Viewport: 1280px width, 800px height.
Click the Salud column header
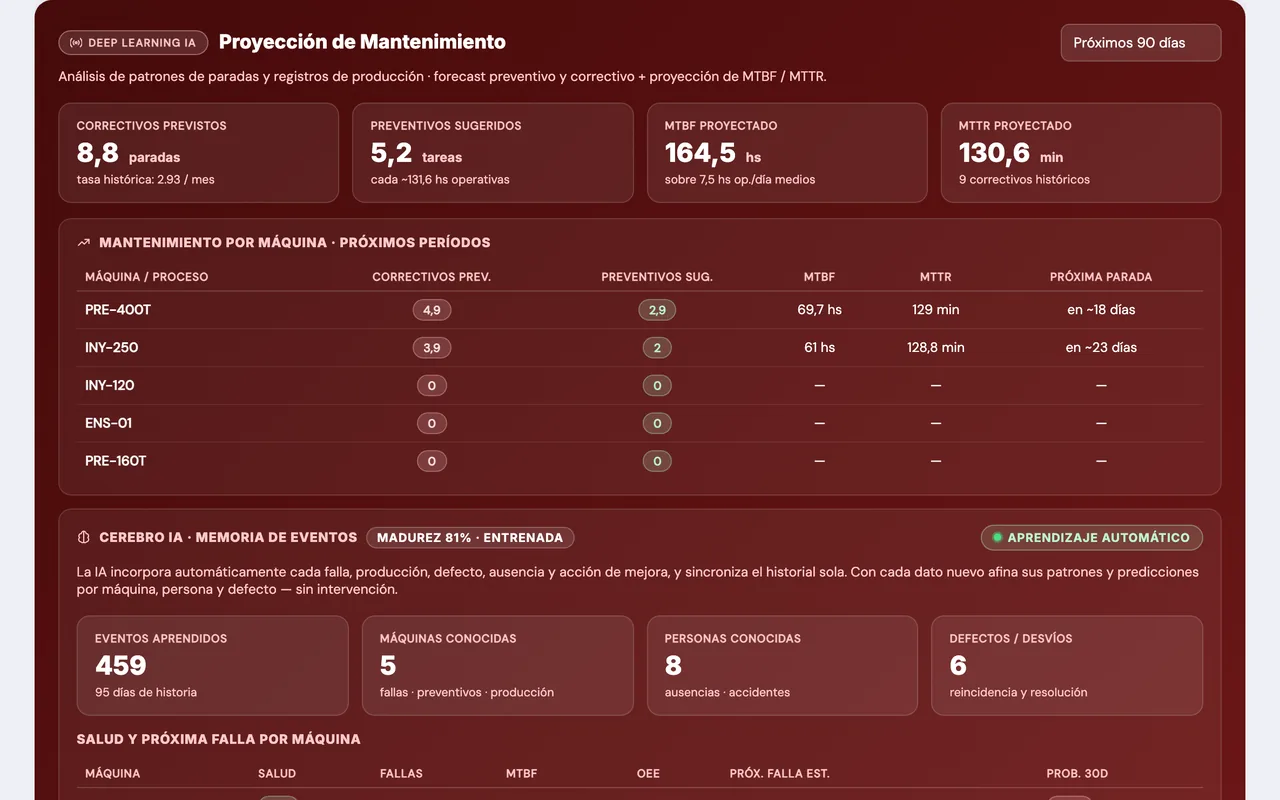(277, 774)
